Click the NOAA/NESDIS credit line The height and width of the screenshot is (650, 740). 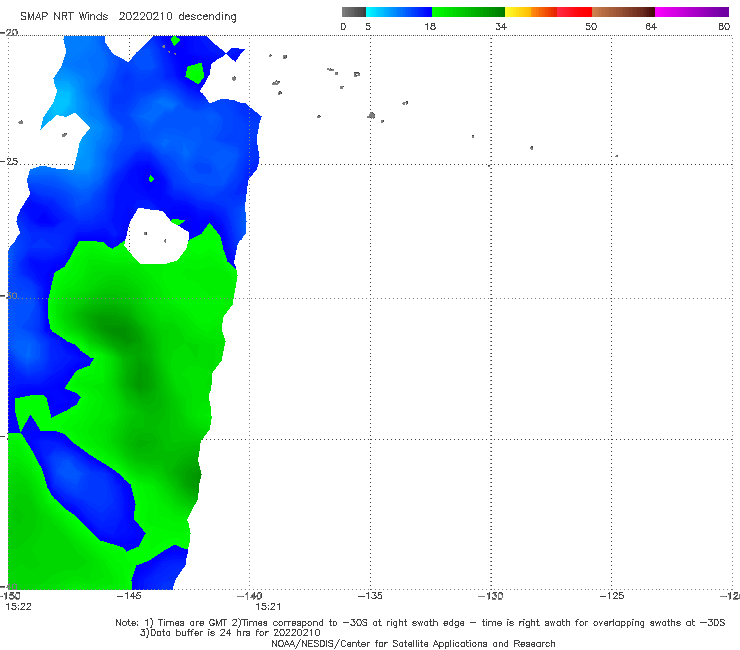coord(413,644)
